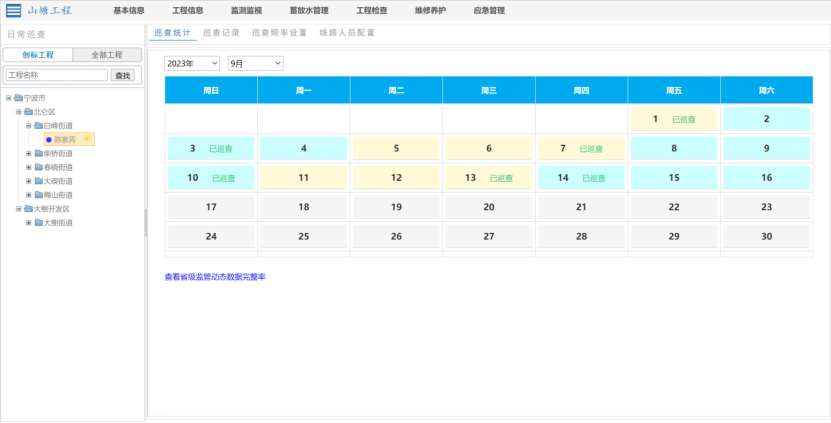Open the 2023年 year dropdown
This screenshot has width=831, height=423.
[192, 64]
